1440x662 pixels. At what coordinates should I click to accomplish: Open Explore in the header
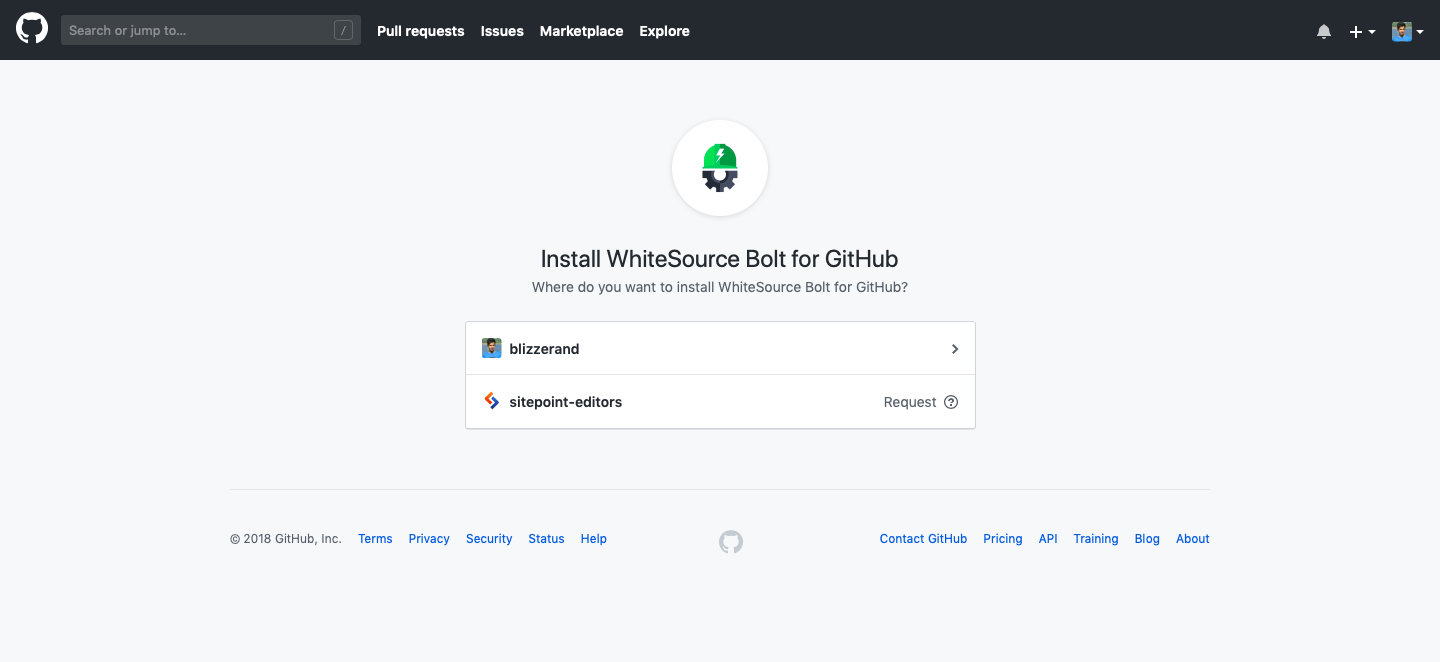[x=664, y=31]
